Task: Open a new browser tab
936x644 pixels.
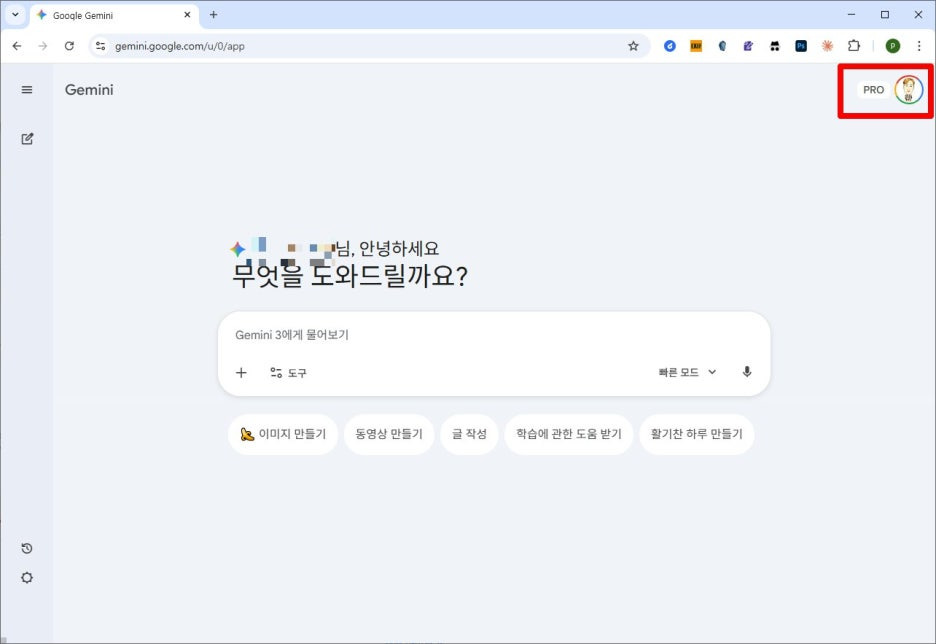Action: pyautogui.click(x=213, y=15)
